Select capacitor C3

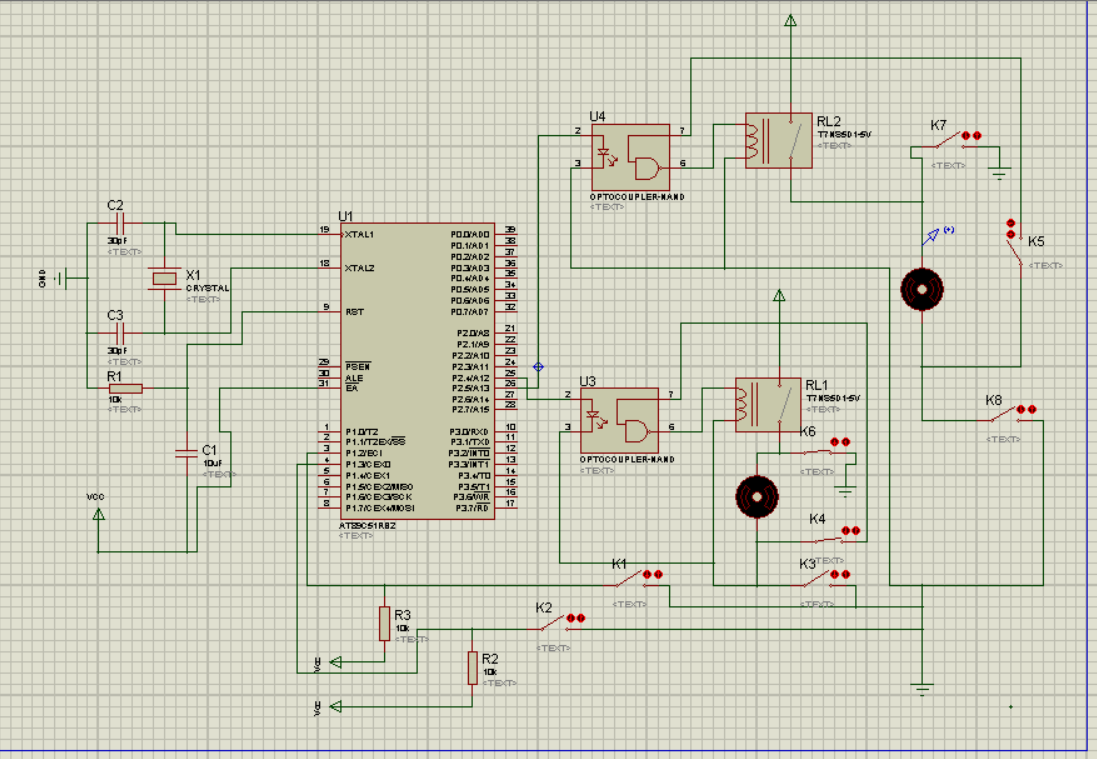pyautogui.click(x=120, y=334)
